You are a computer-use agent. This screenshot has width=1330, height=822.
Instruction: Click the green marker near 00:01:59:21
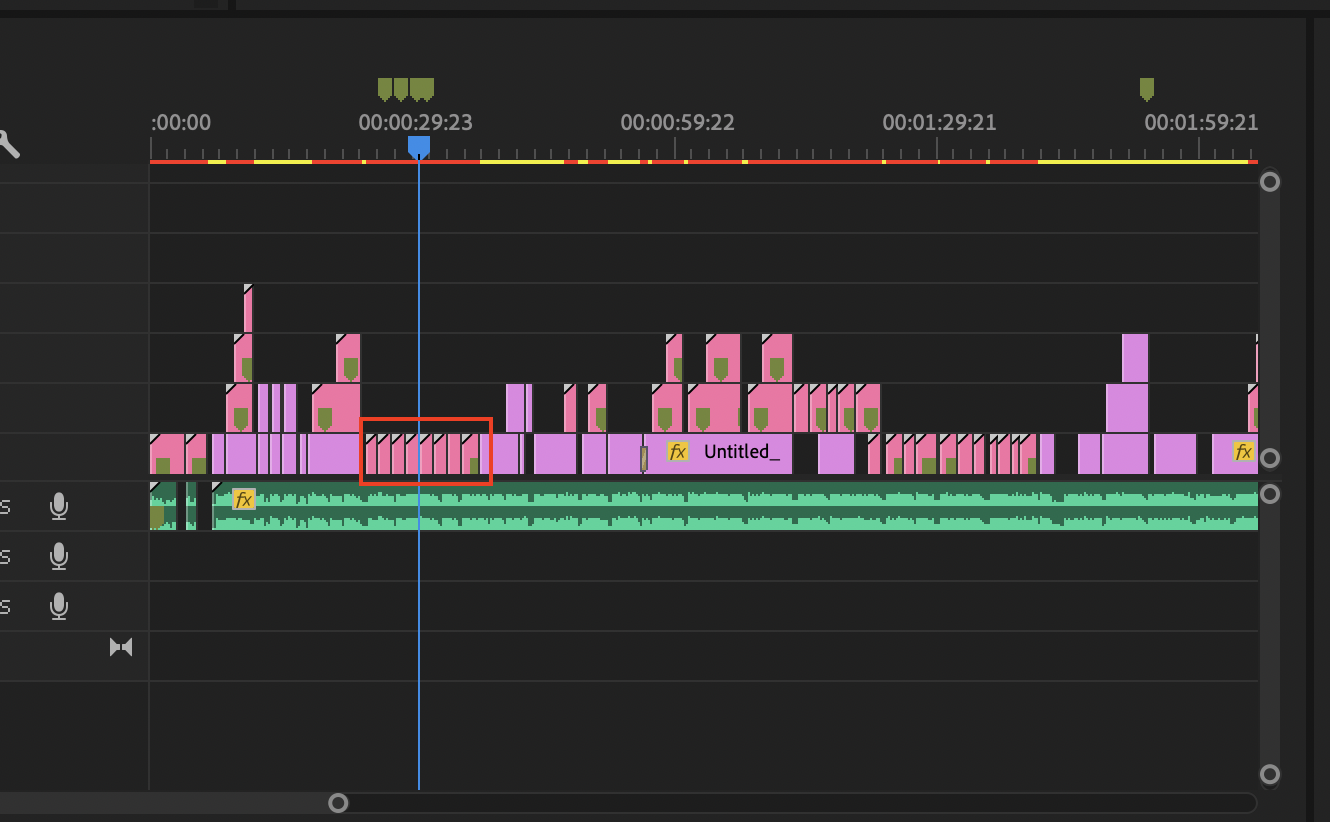[x=1146, y=88]
